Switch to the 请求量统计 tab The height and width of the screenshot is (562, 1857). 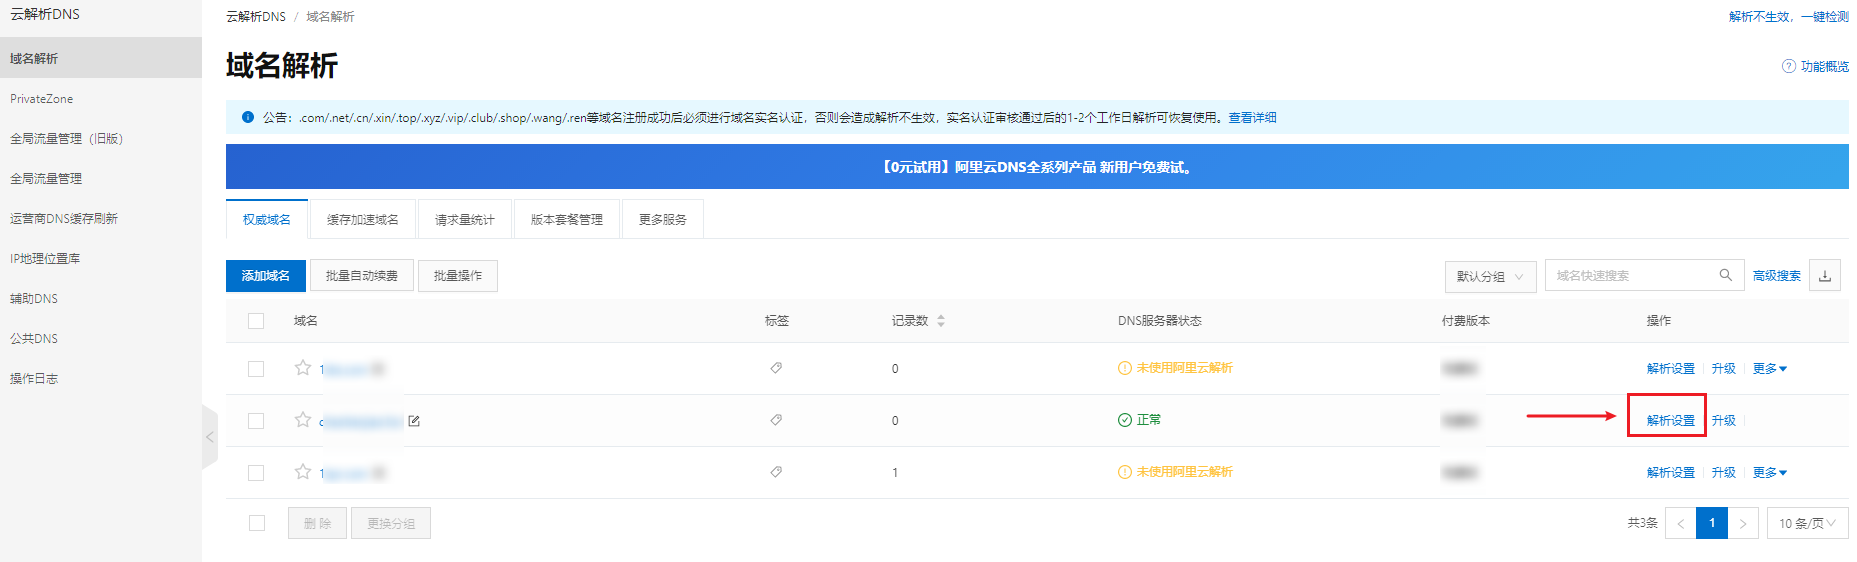(x=464, y=219)
